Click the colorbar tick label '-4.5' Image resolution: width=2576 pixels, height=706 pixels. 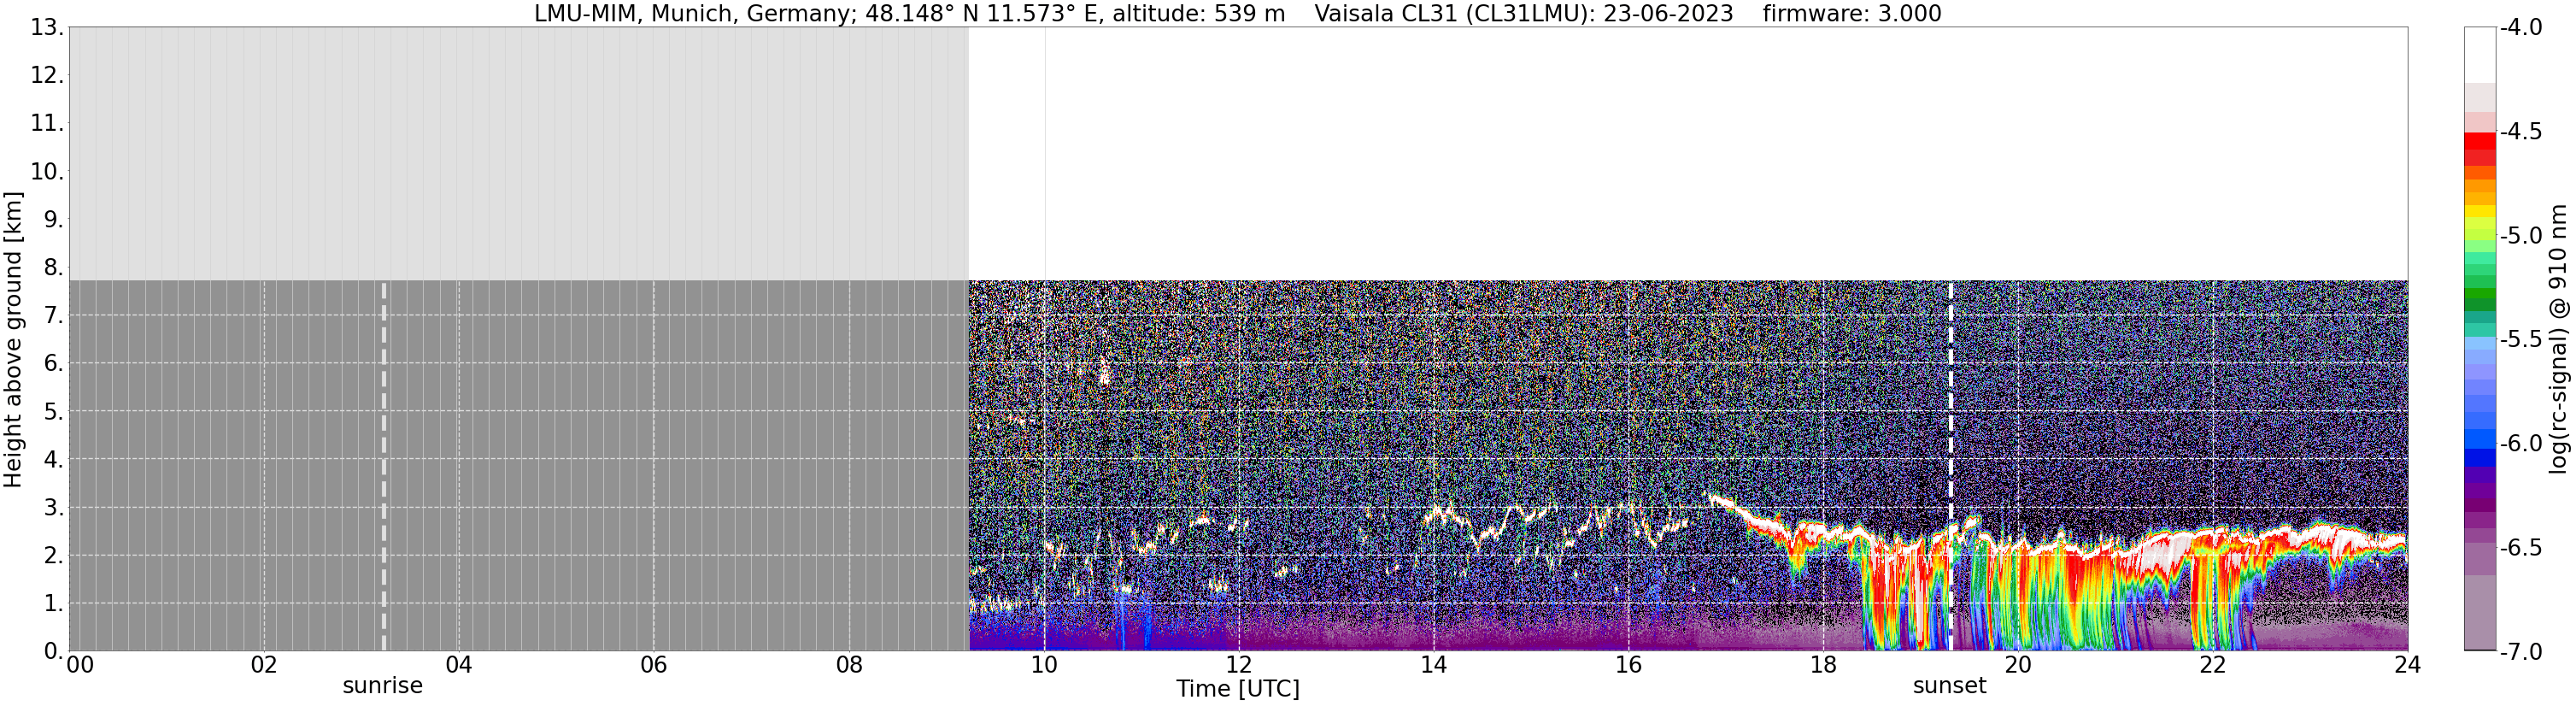click(x=2521, y=132)
